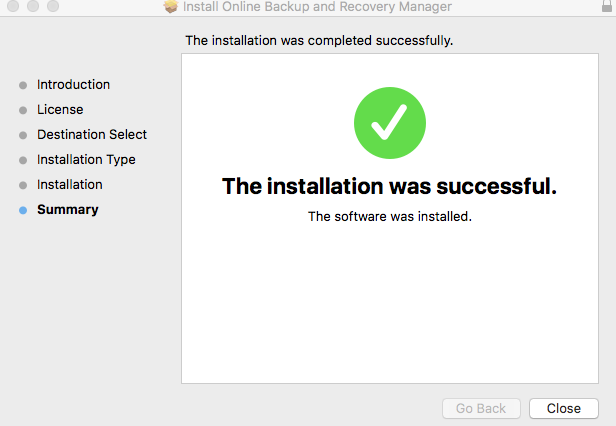
Task: Click the first gray window control button
Action: [13, 6]
